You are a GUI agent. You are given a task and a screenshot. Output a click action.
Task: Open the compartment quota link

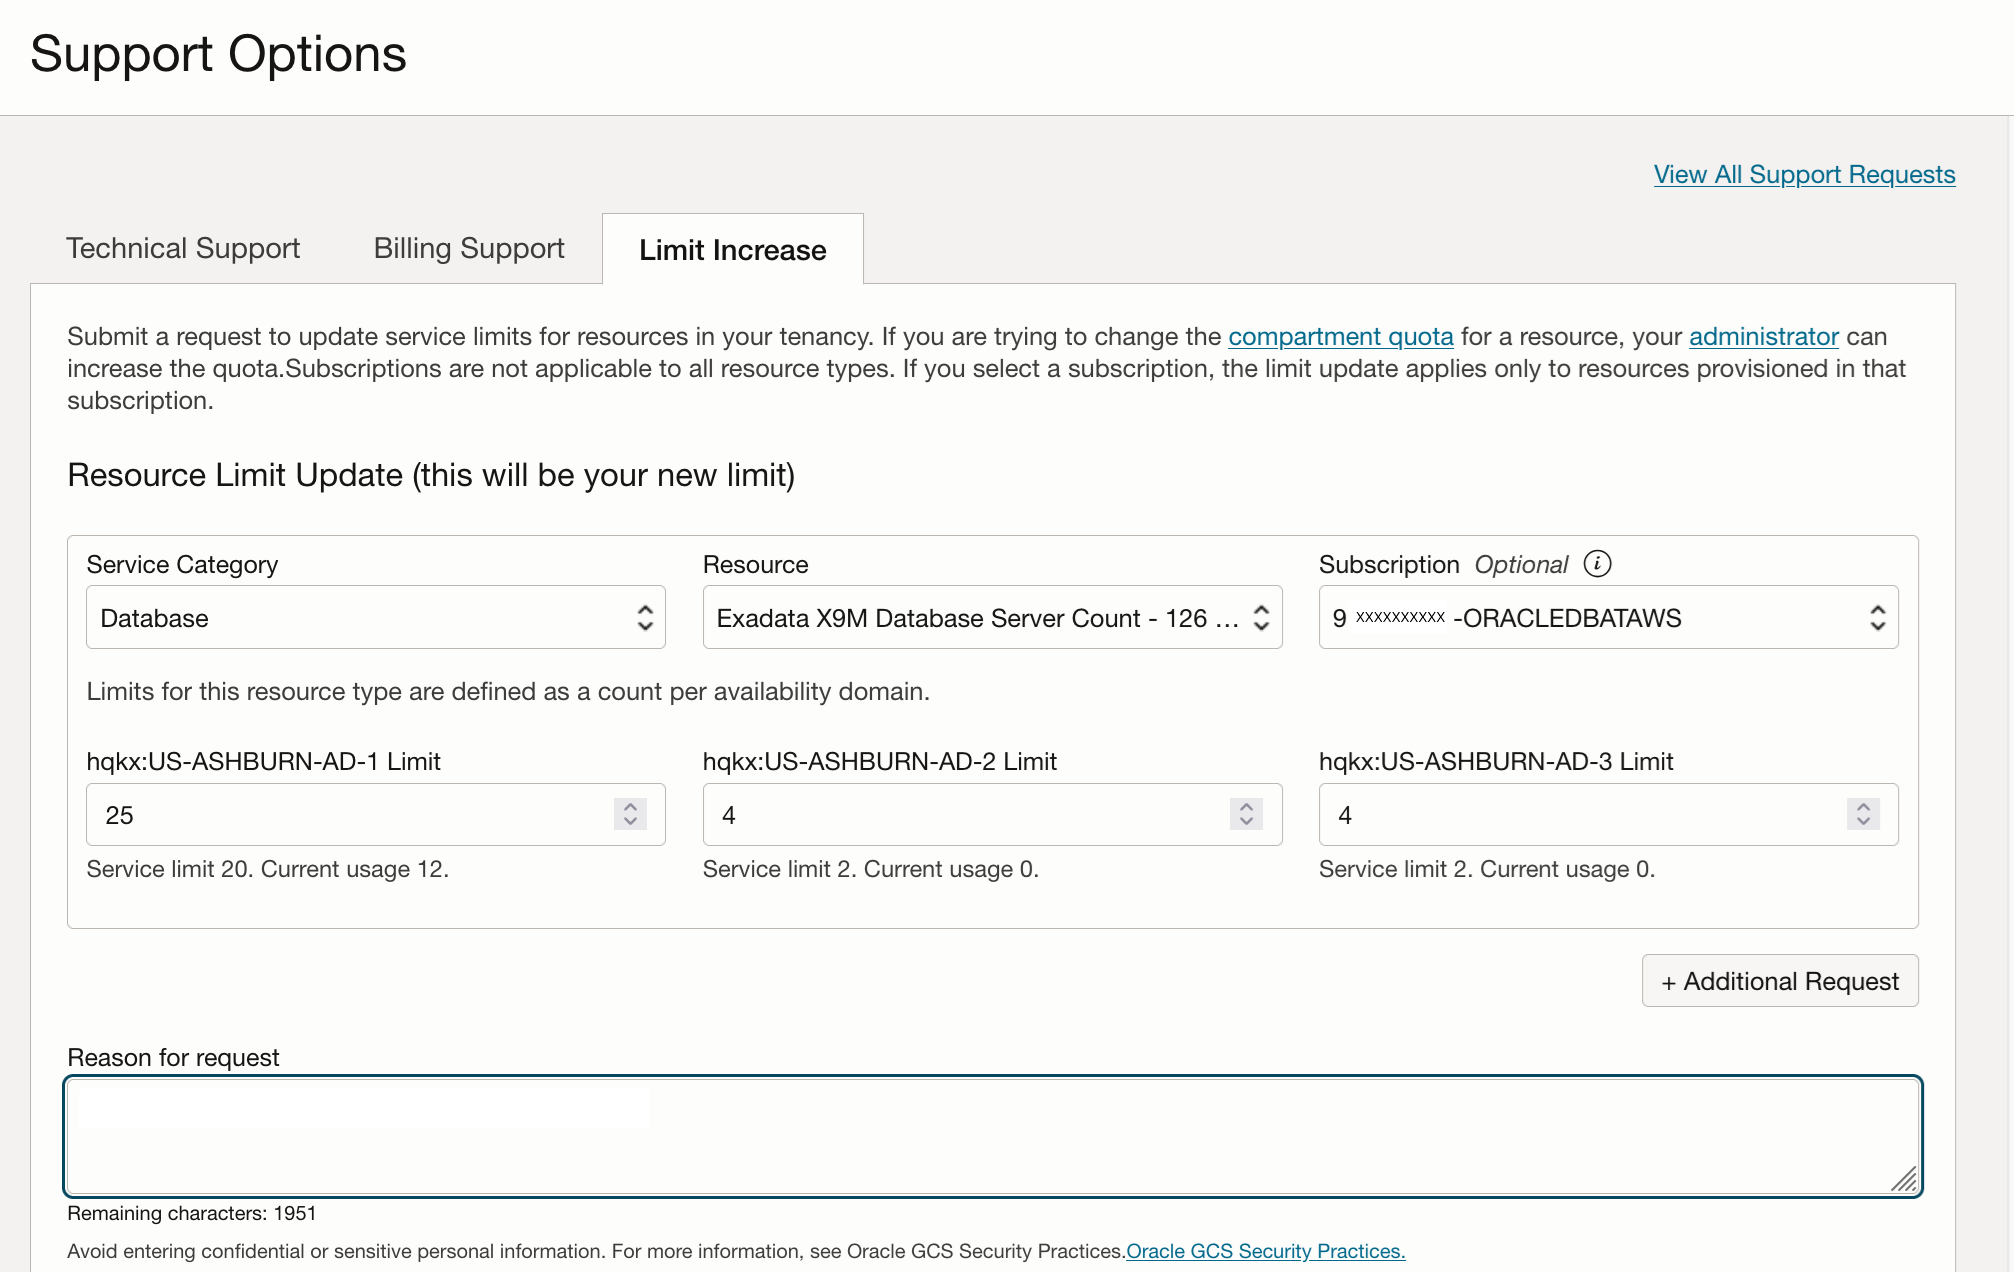pos(1340,336)
